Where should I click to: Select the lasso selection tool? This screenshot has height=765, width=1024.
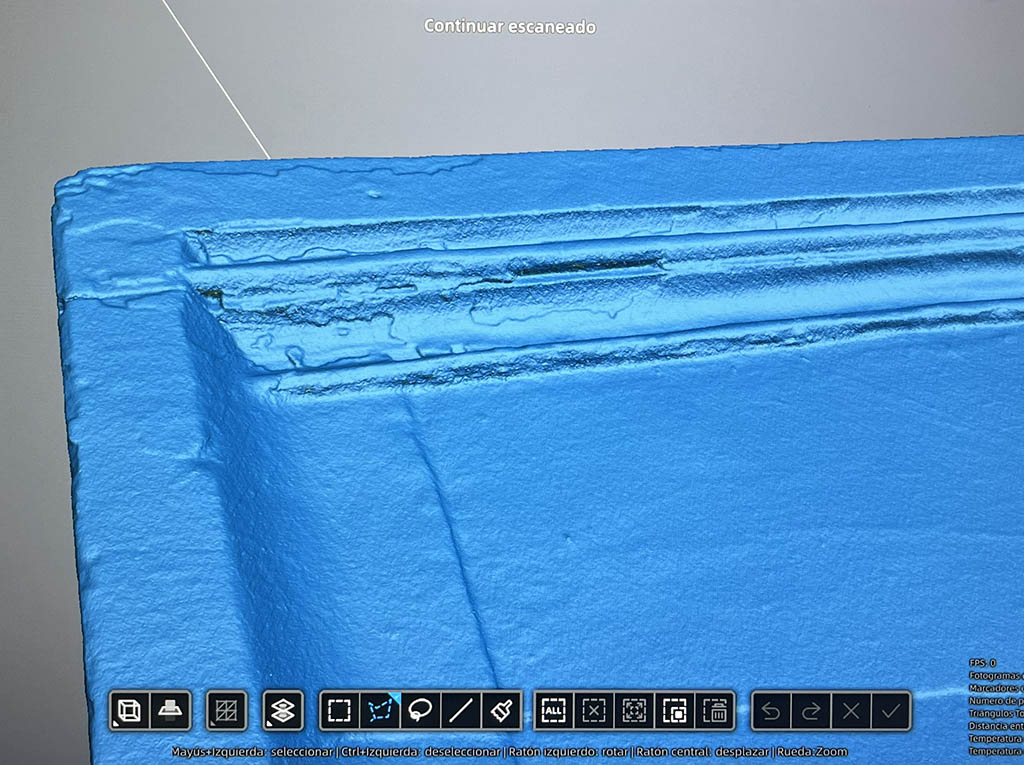coord(421,710)
